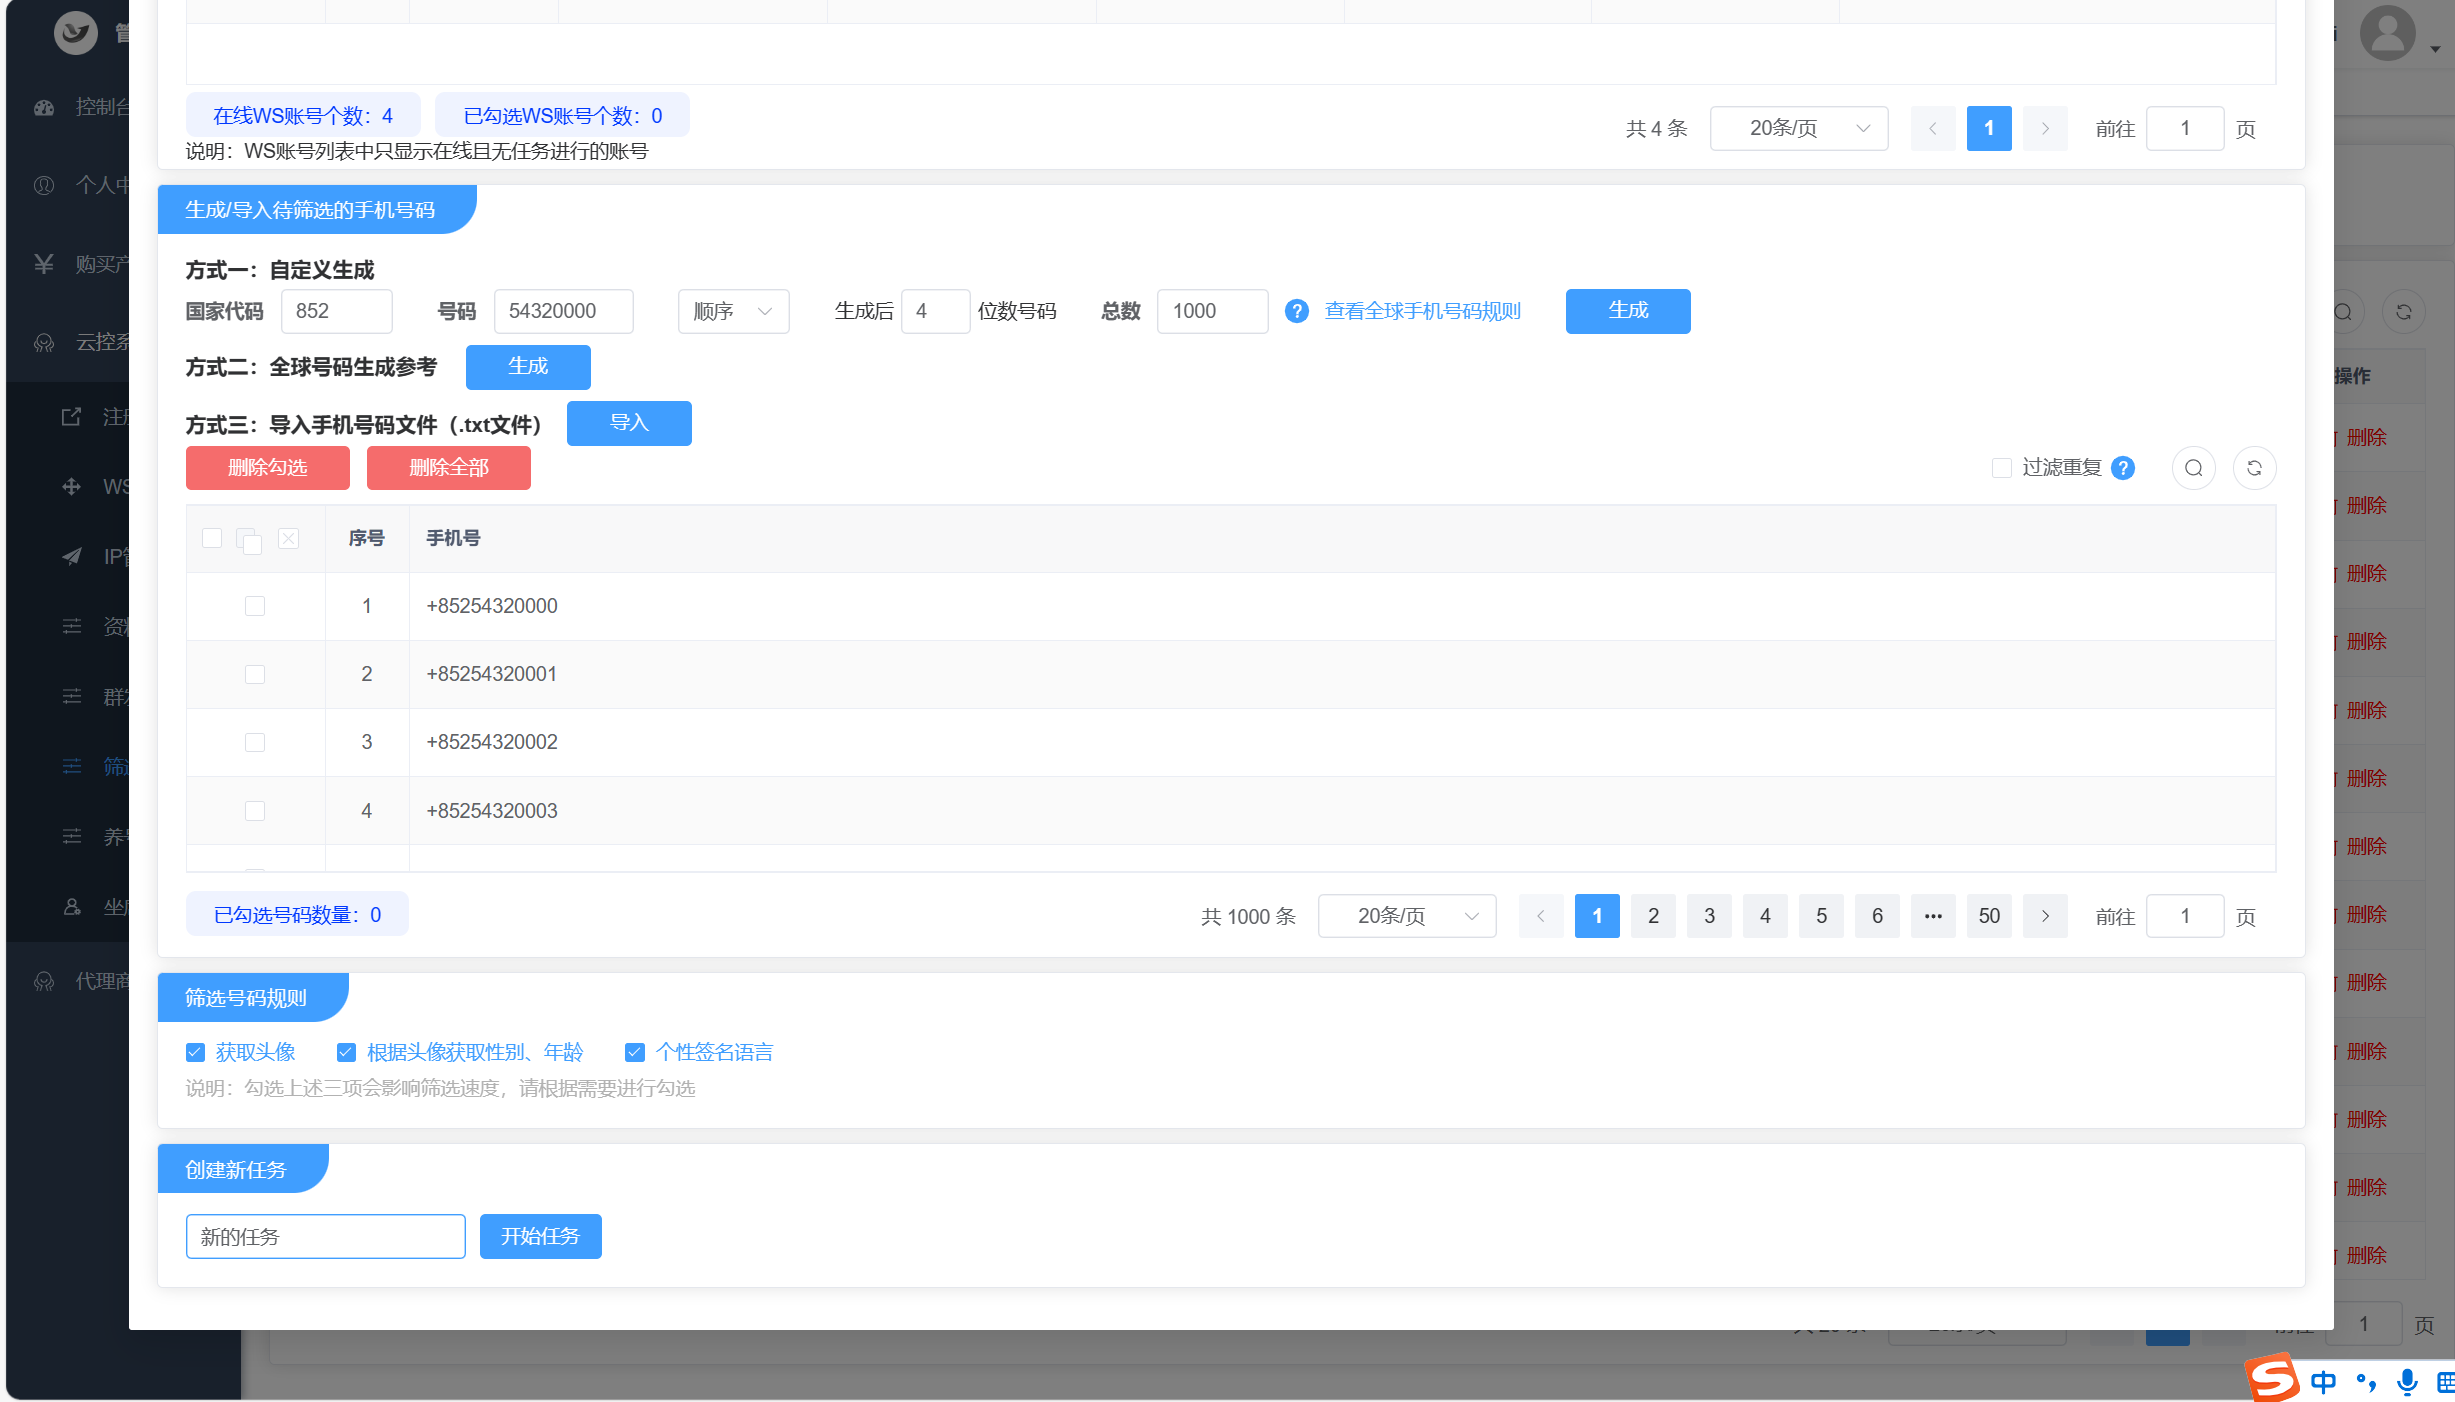2455x1402 pixels.
Task: Go to page 2 of the phone numbers
Action: point(1653,916)
